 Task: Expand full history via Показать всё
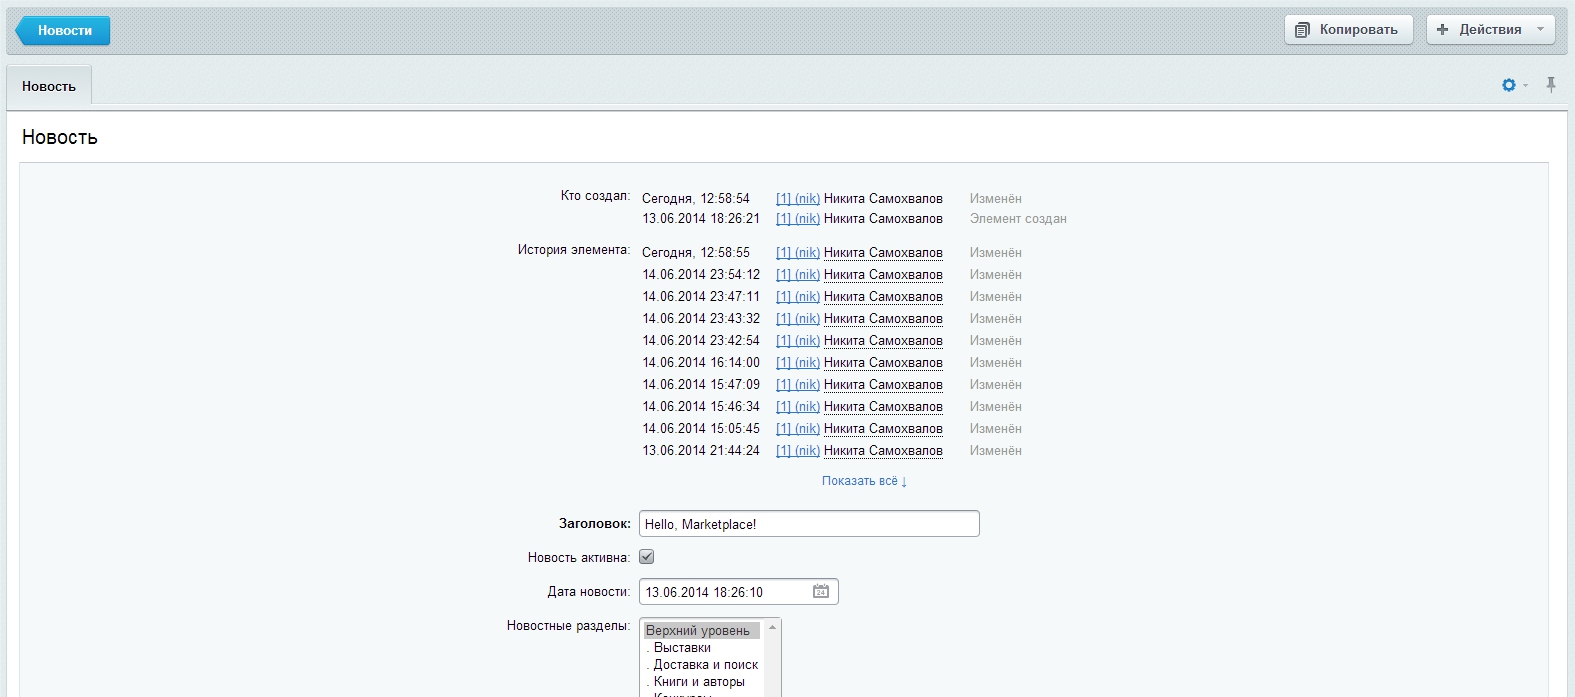point(864,481)
